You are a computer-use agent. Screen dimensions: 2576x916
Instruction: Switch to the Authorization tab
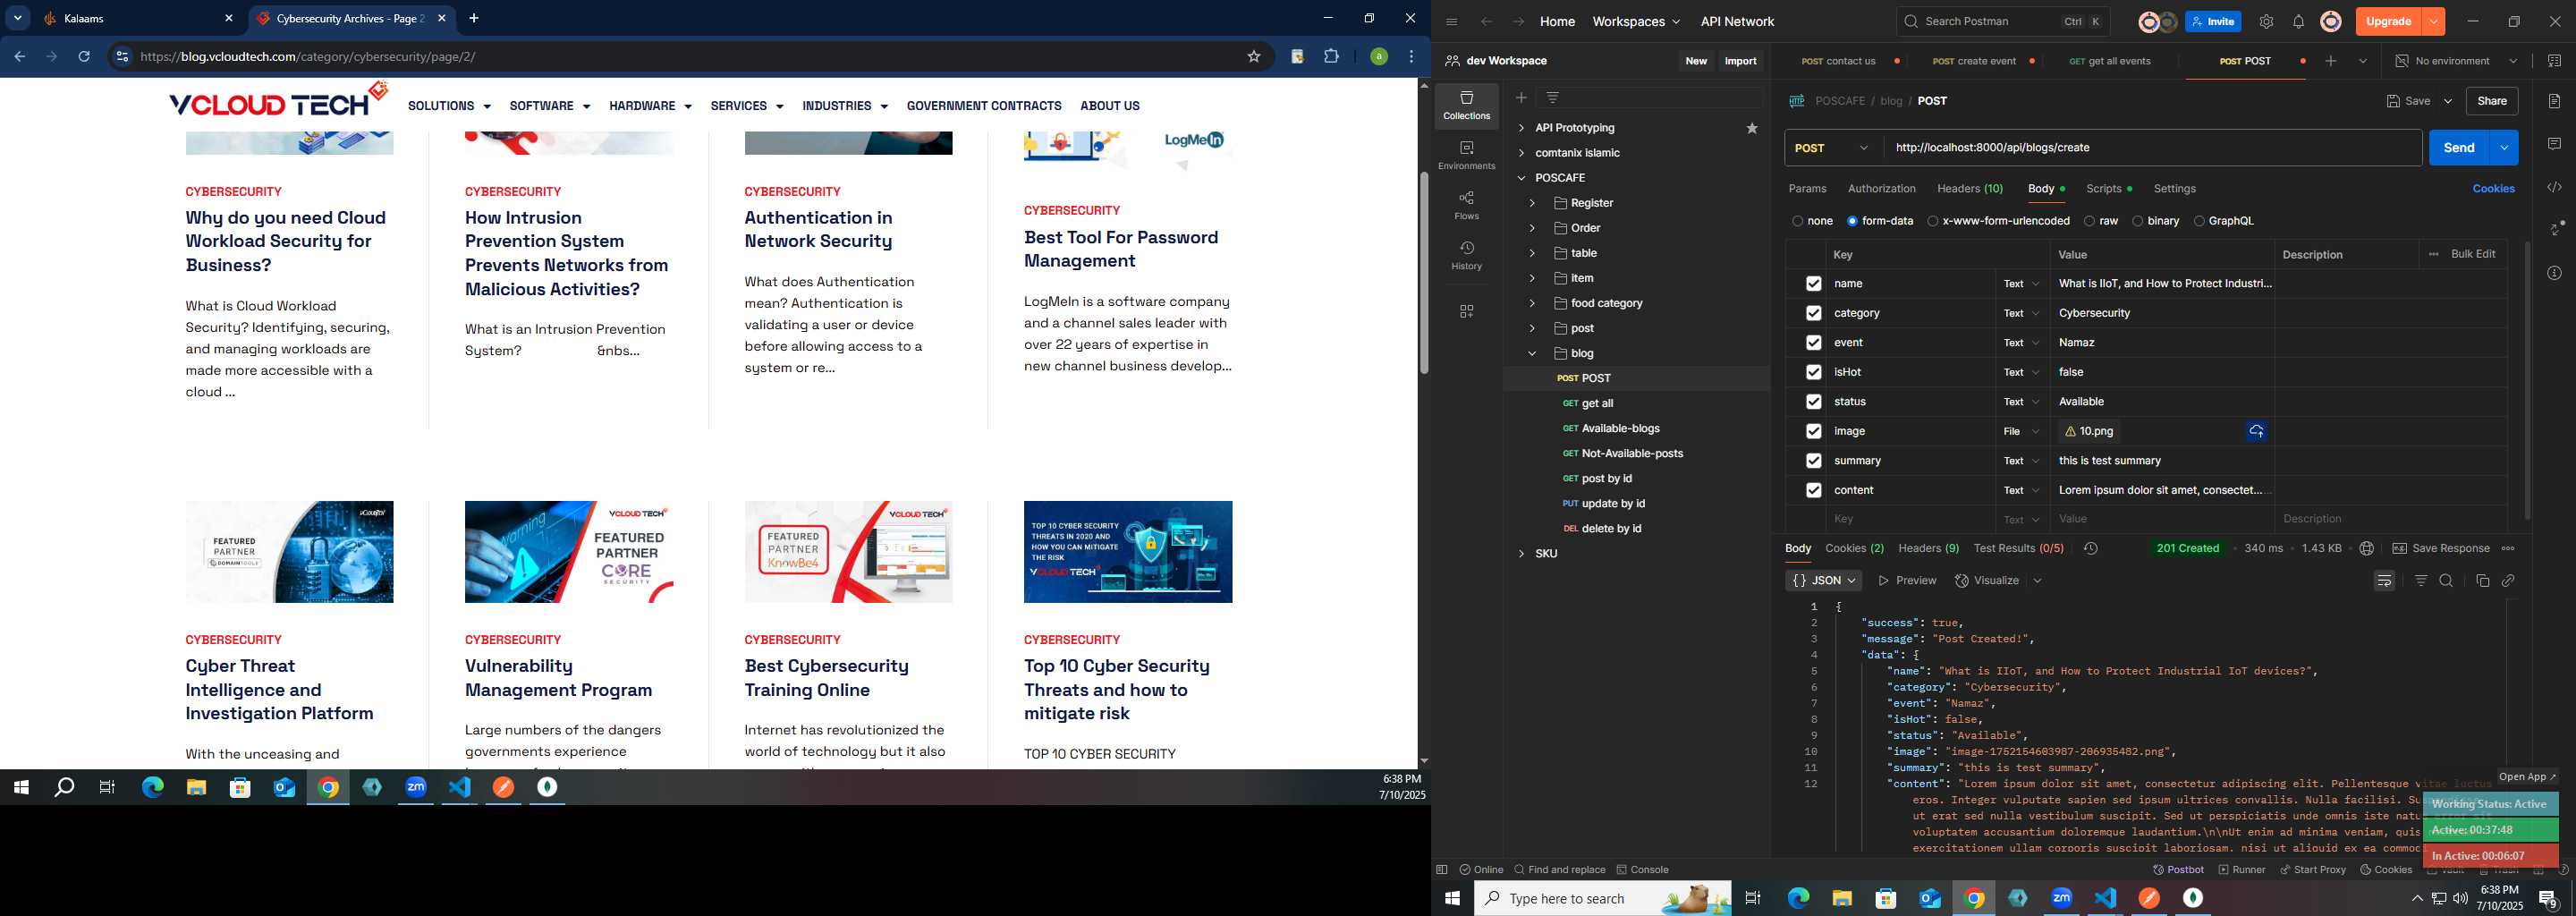[1881, 188]
